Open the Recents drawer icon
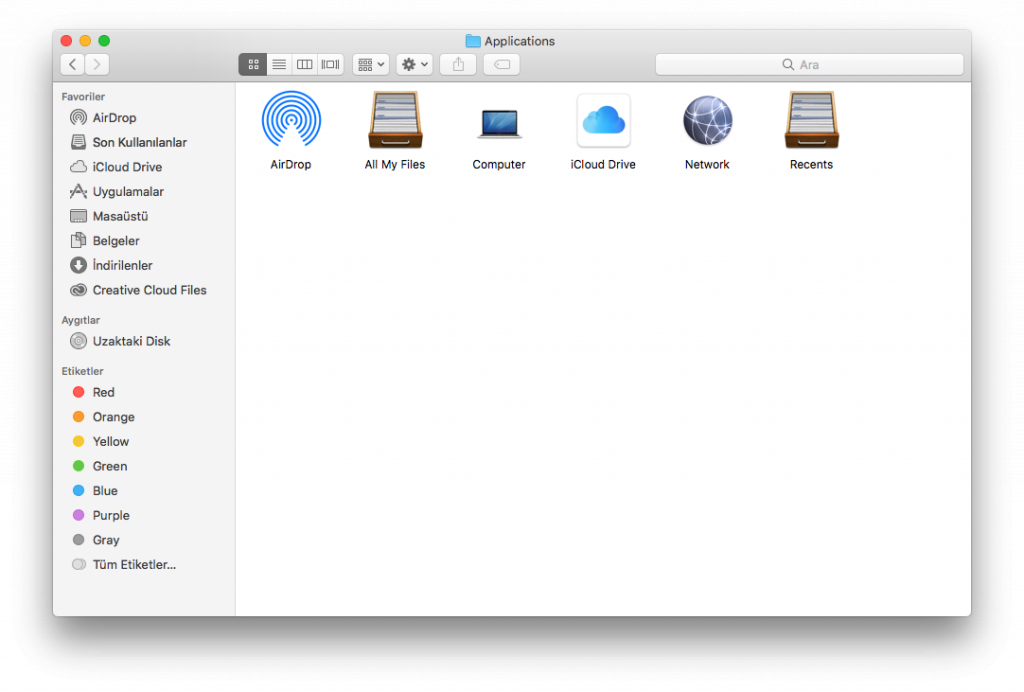 point(811,120)
